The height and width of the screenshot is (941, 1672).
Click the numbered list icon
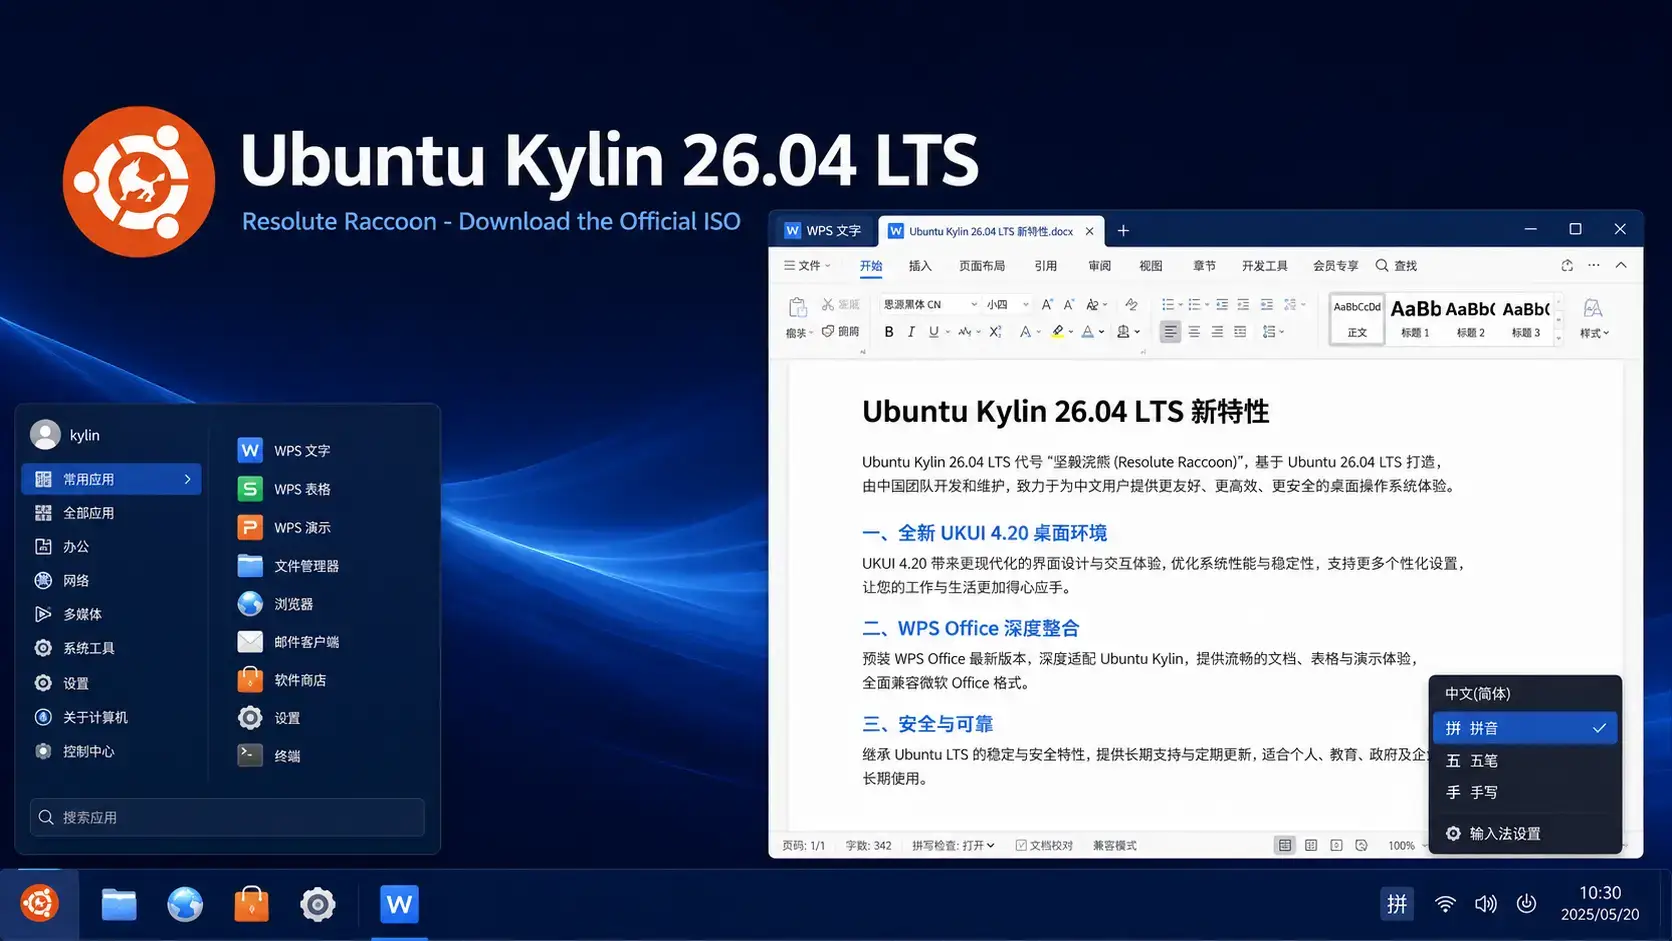[1194, 304]
